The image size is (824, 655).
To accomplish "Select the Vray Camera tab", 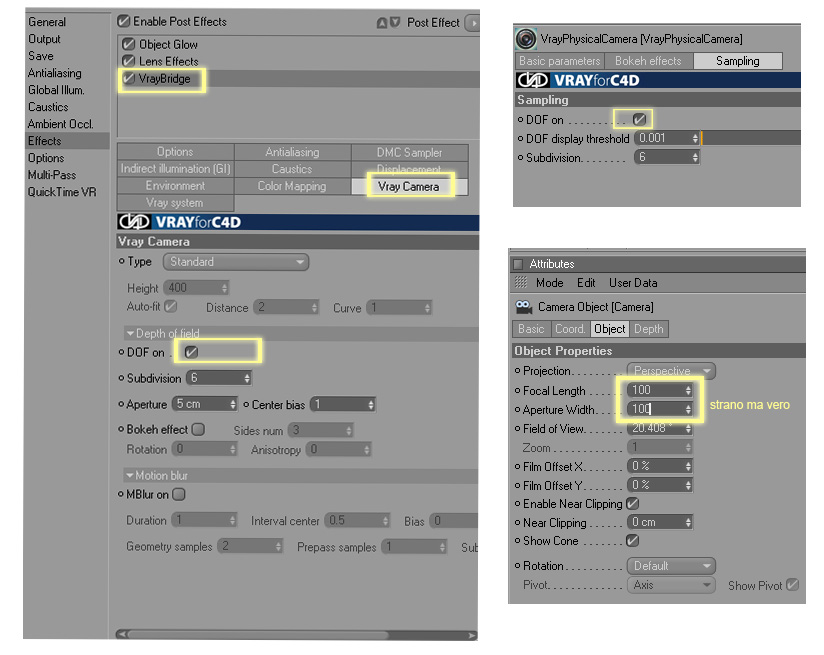I will click(409, 187).
